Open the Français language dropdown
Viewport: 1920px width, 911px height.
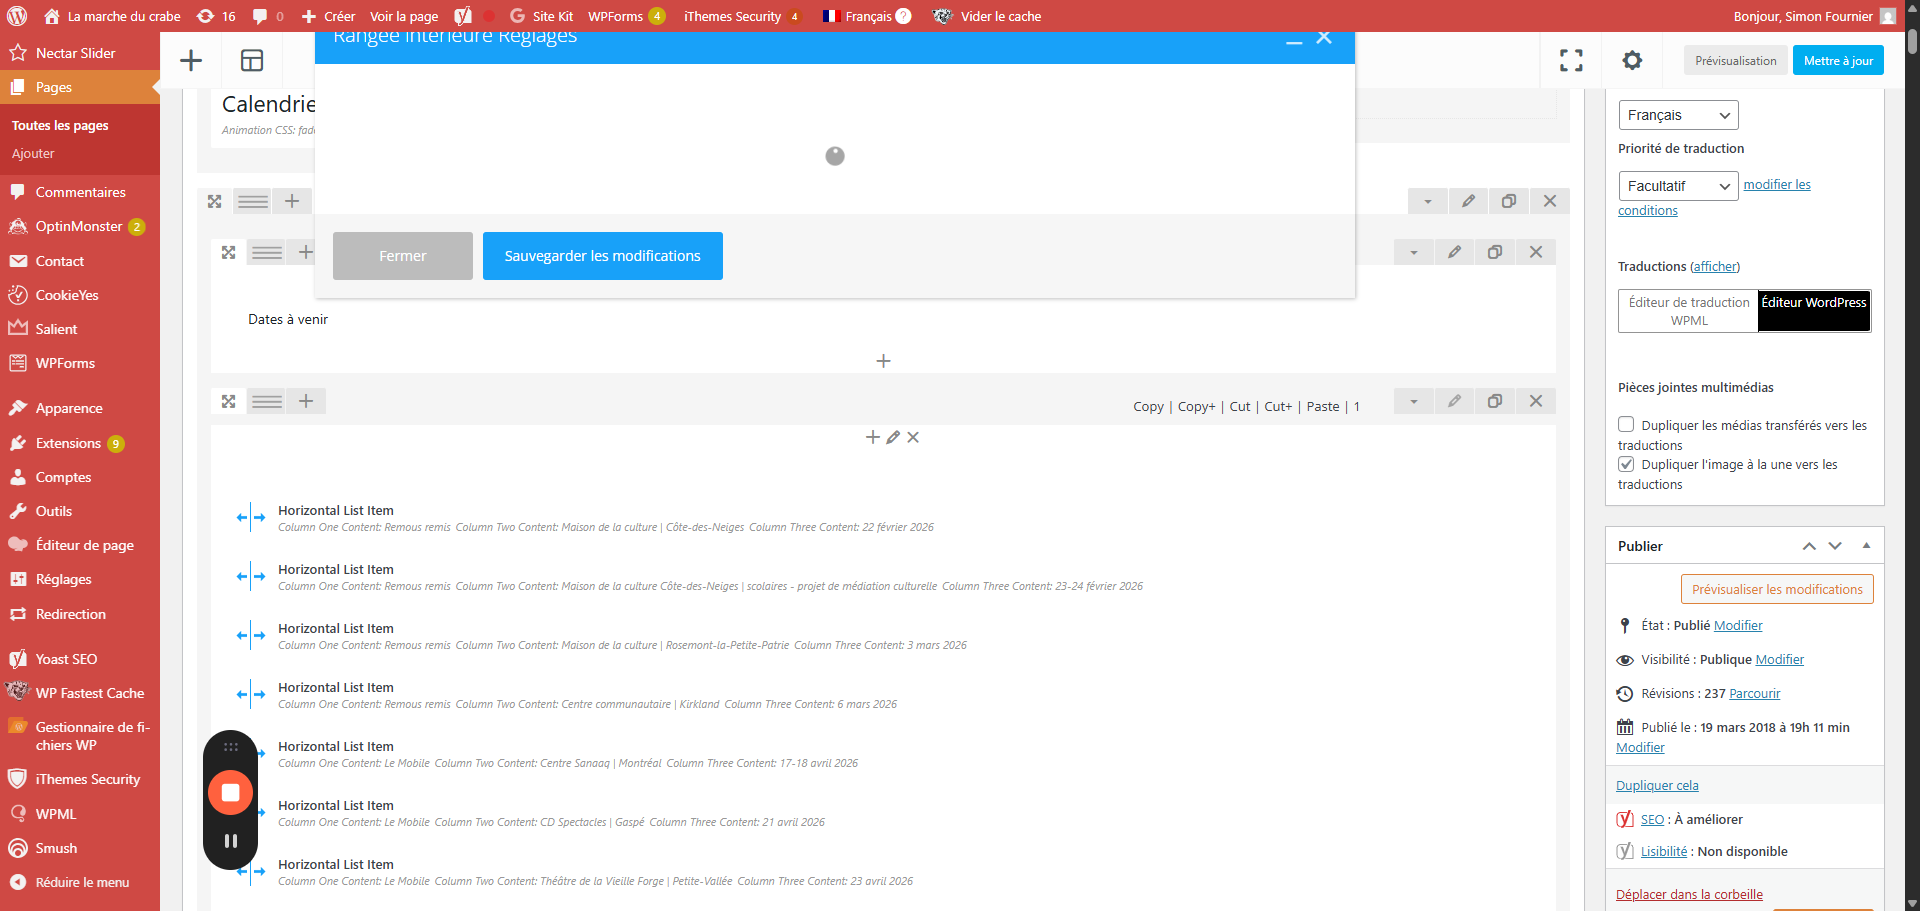(1678, 115)
